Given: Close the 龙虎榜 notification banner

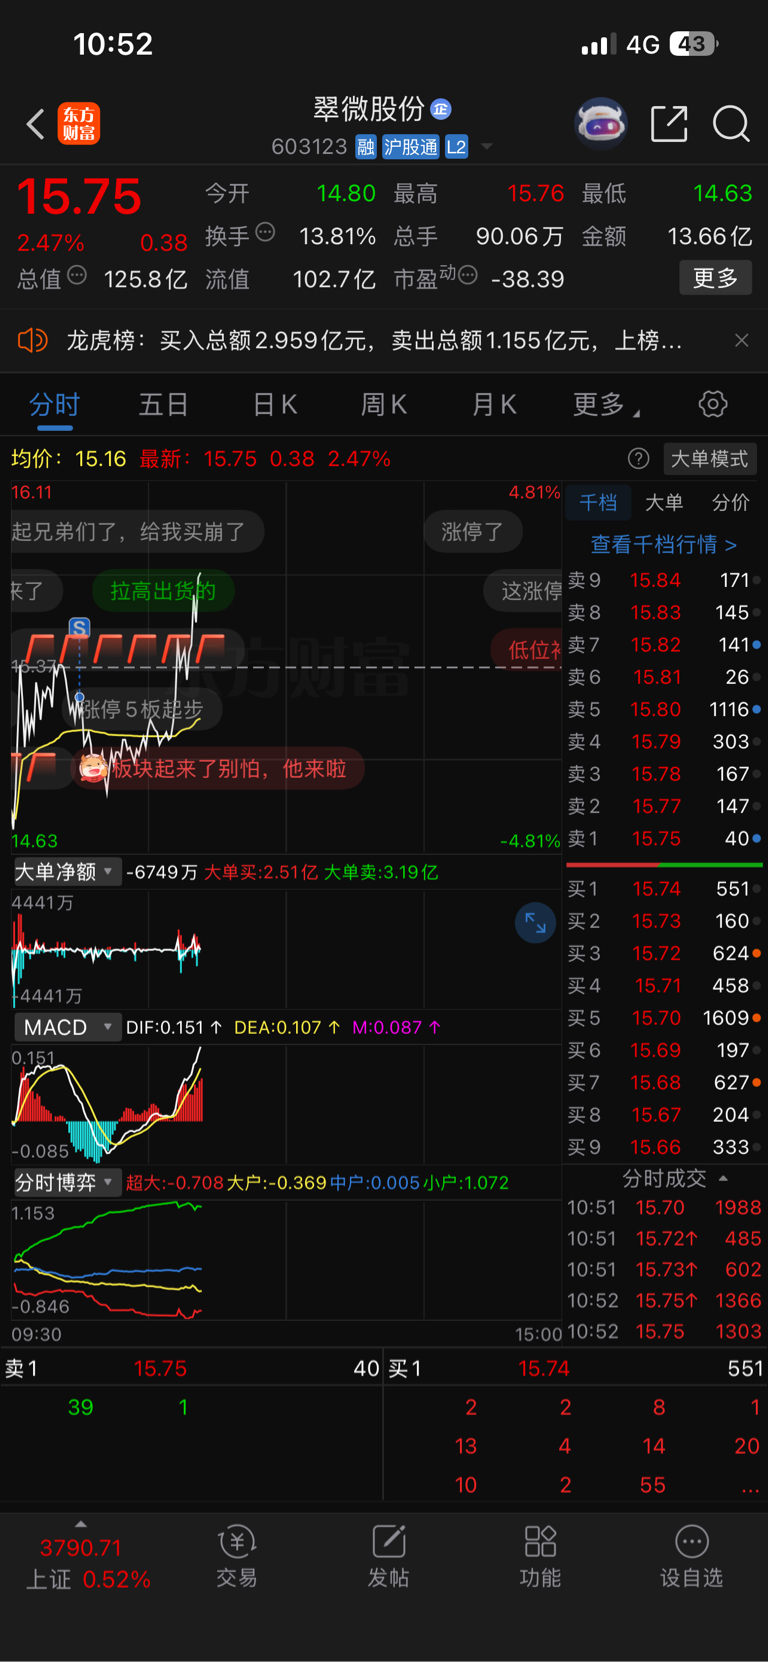Looking at the screenshot, I should (741, 341).
